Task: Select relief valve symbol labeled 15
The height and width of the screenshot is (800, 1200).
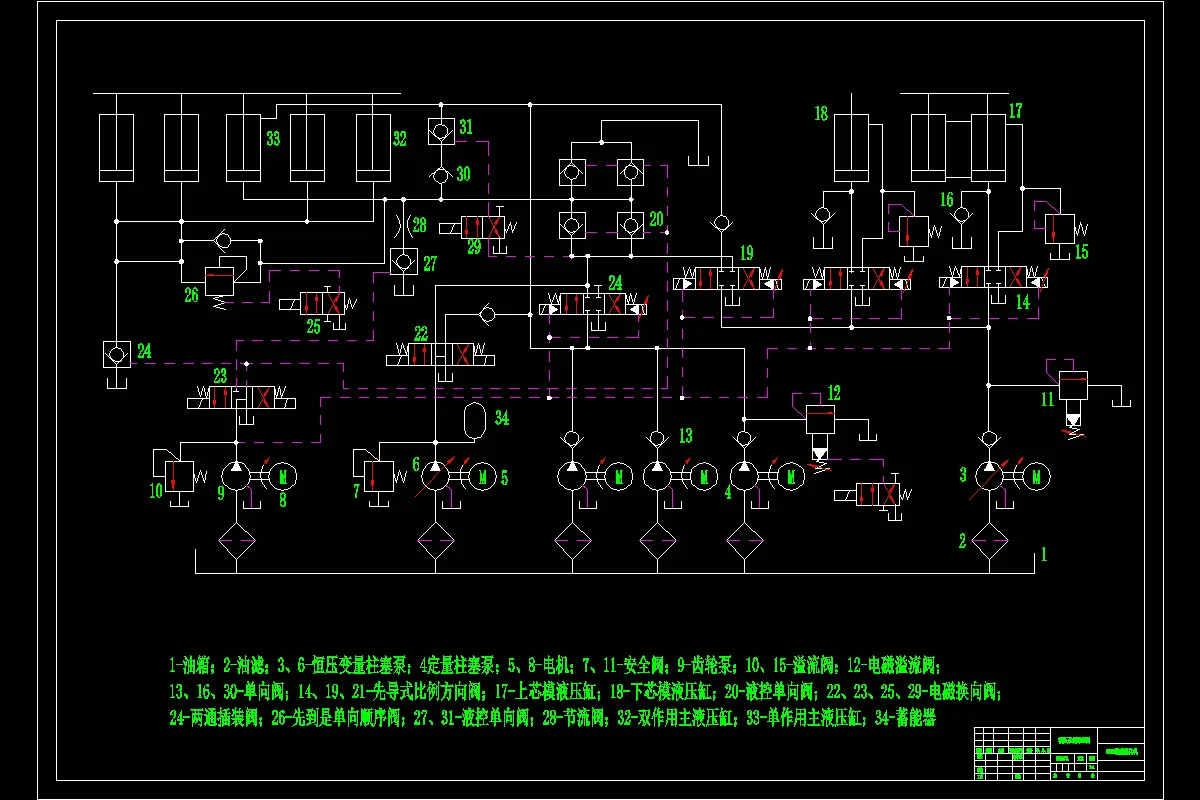Action: (1059, 229)
